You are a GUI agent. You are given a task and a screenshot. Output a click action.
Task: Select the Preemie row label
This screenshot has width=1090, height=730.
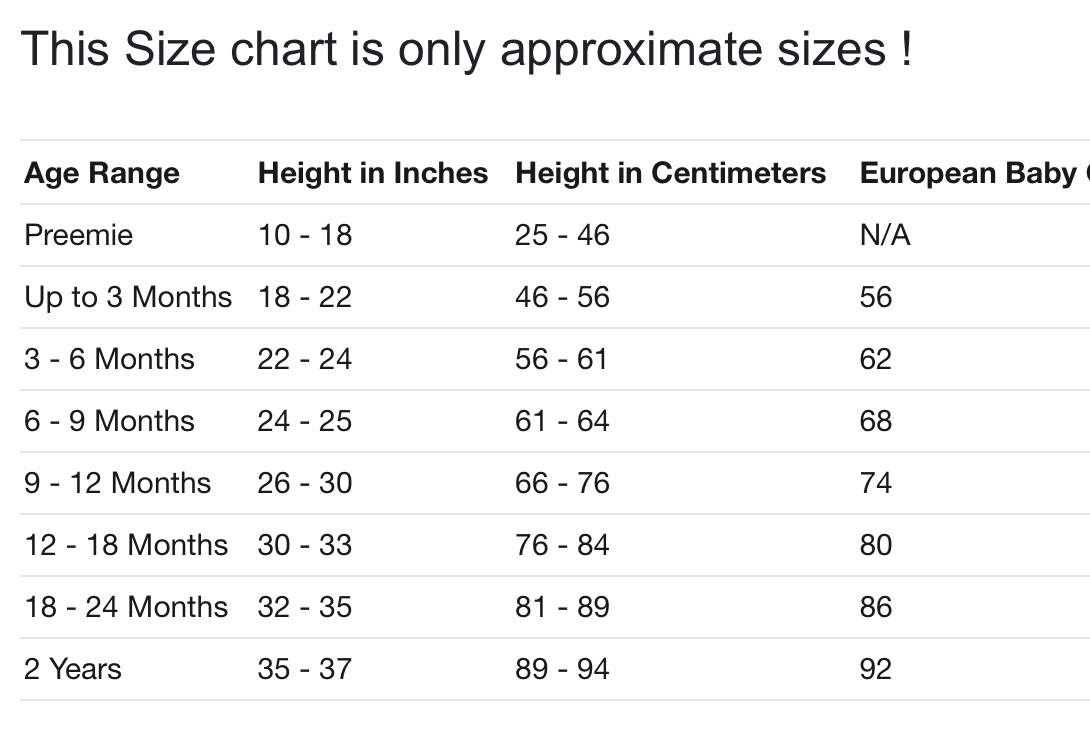78,236
